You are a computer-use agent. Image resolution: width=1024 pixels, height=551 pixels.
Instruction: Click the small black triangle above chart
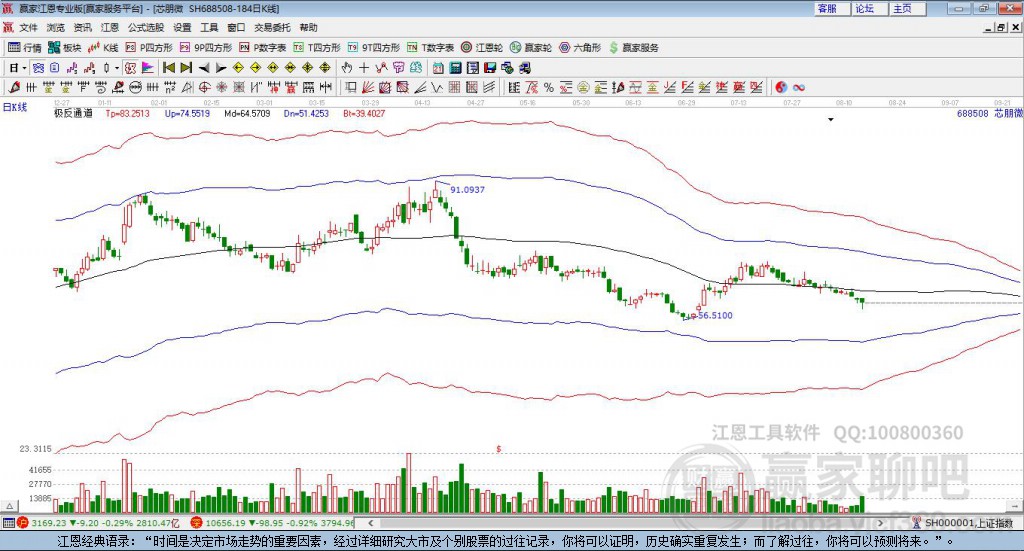click(x=831, y=120)
